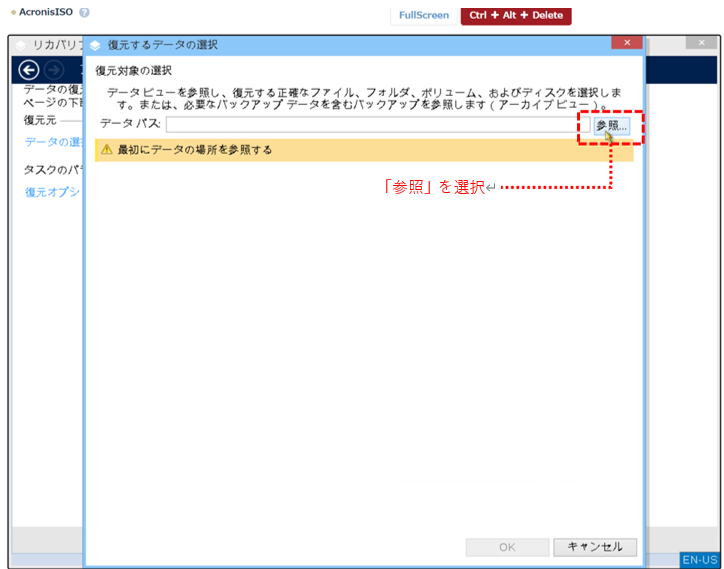This screenshot has height=569, width=724.
Task: Click the green status dot beside AcronisISO
Action: 12,12
